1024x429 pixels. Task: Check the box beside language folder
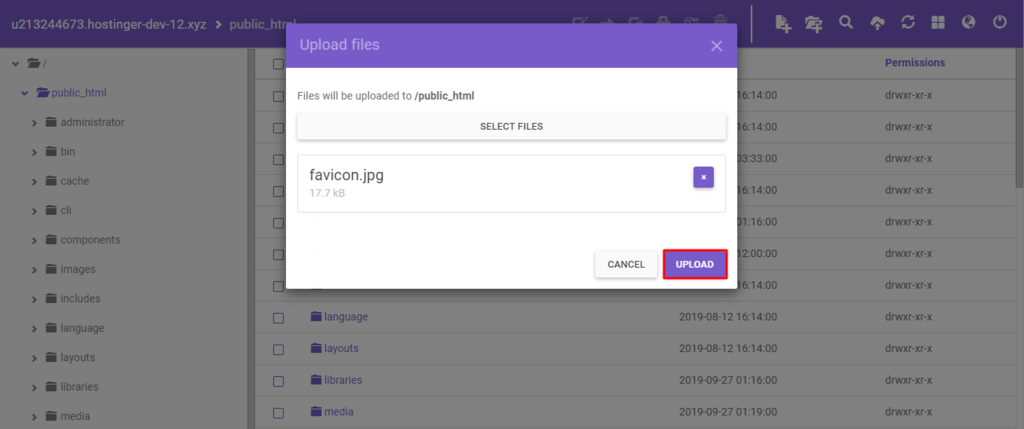tap(279, 317)
